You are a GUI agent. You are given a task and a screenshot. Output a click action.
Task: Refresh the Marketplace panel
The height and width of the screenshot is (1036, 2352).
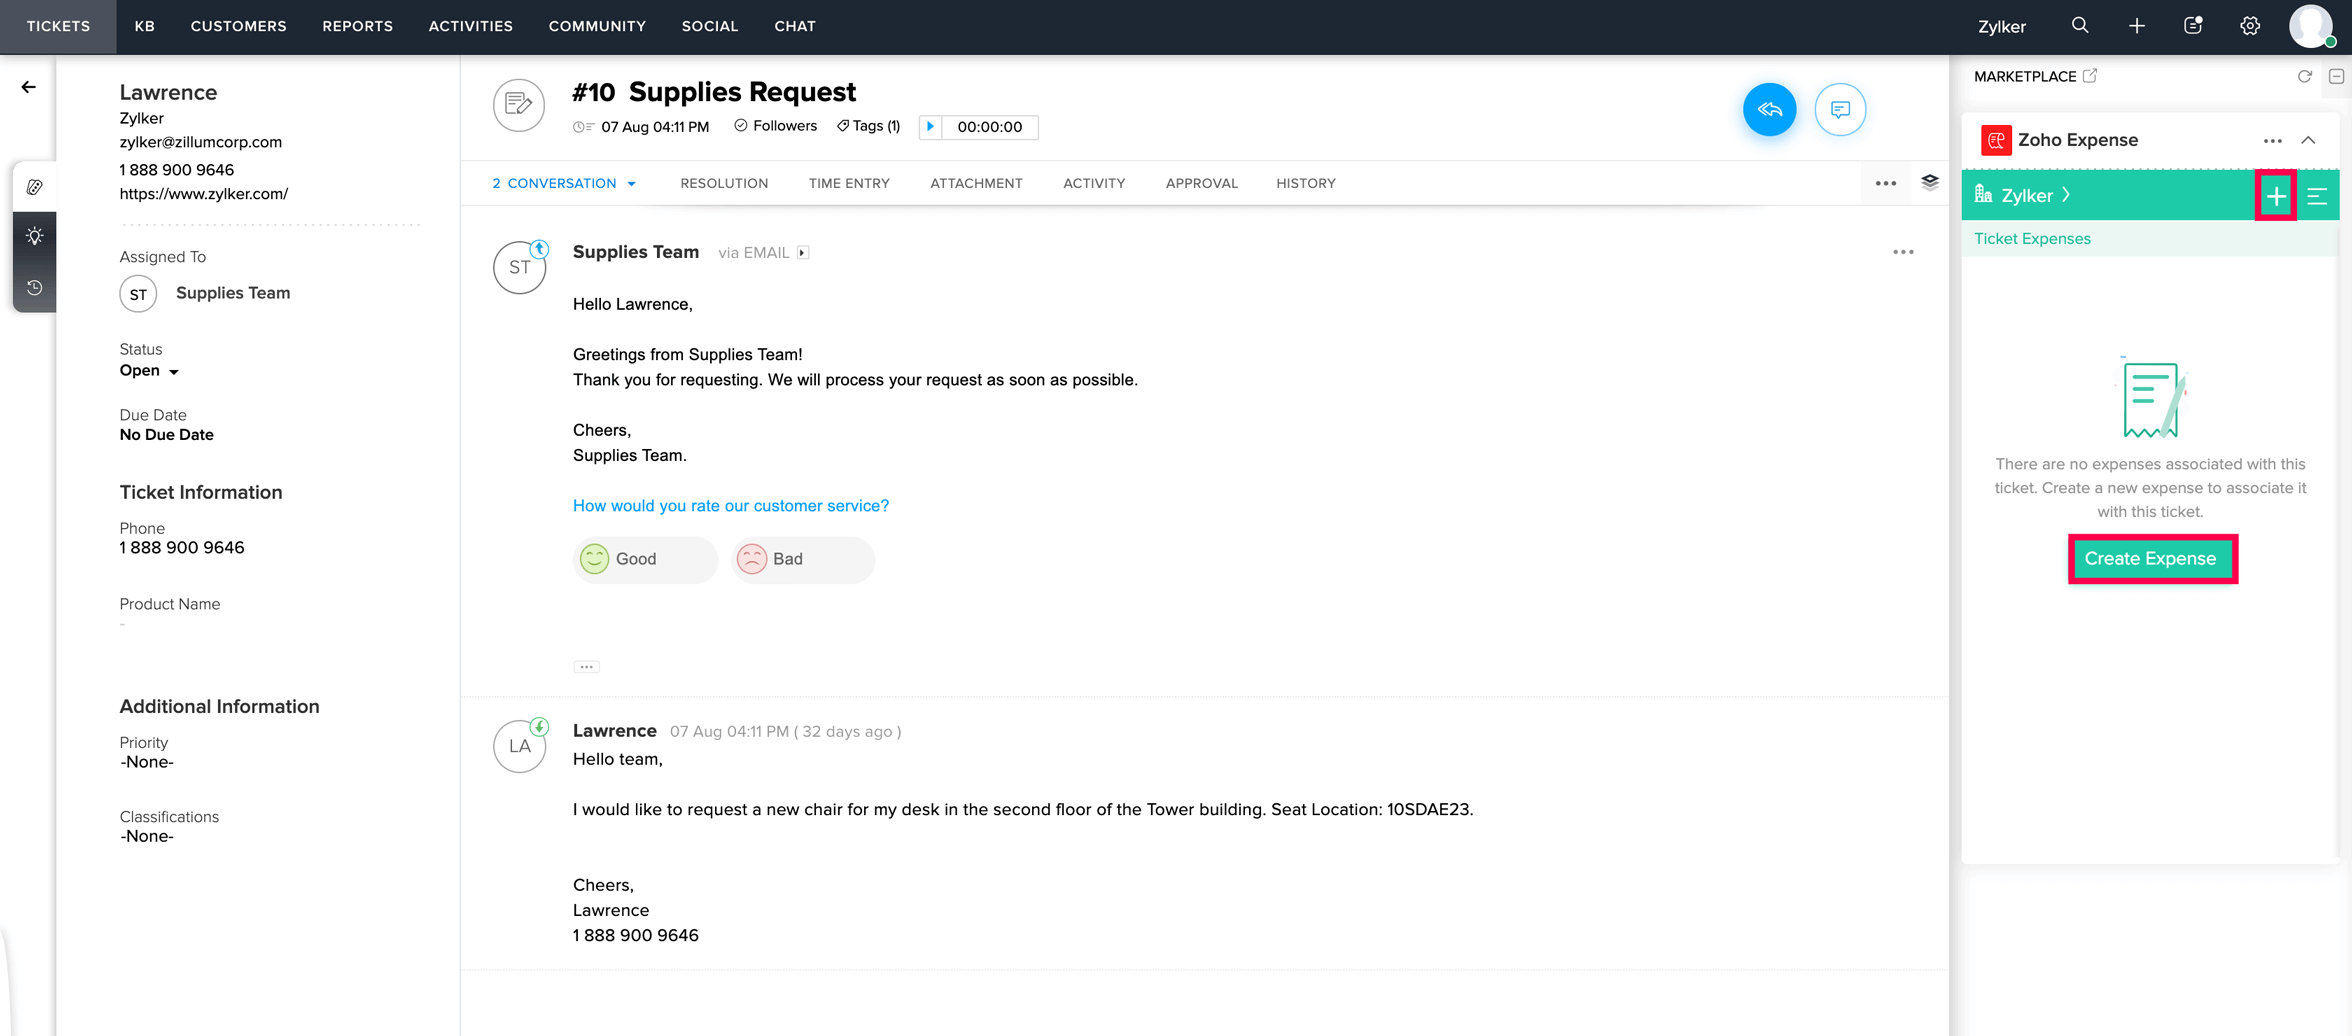click(2304, 76)
